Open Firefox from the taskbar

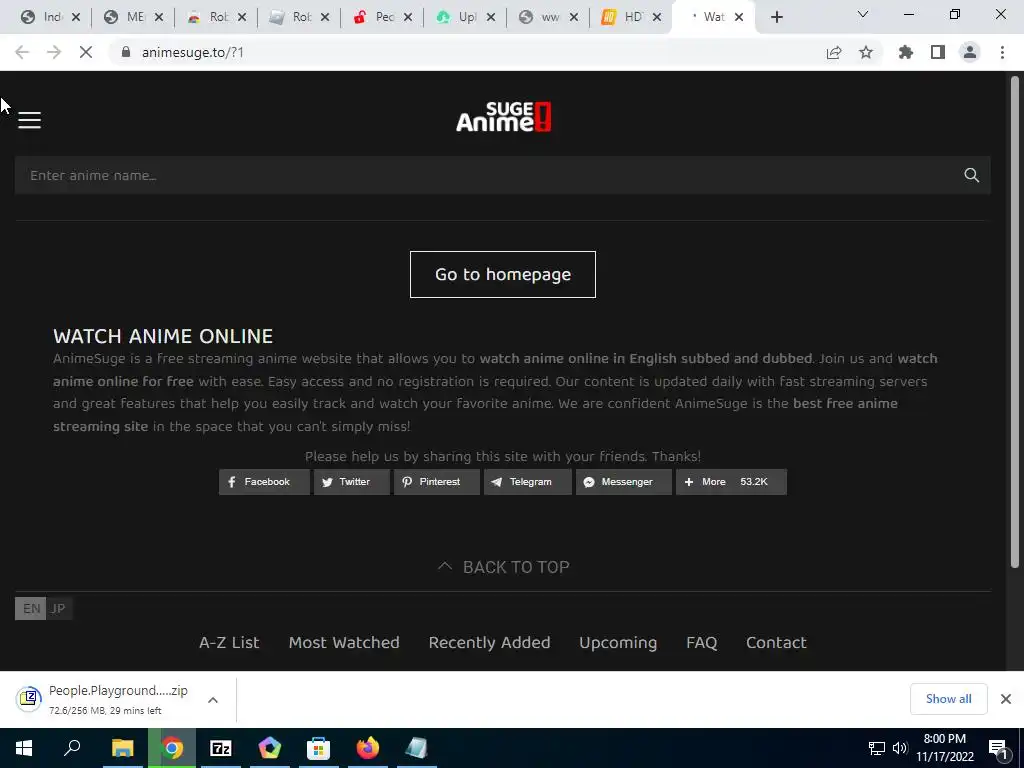[368, 748]
